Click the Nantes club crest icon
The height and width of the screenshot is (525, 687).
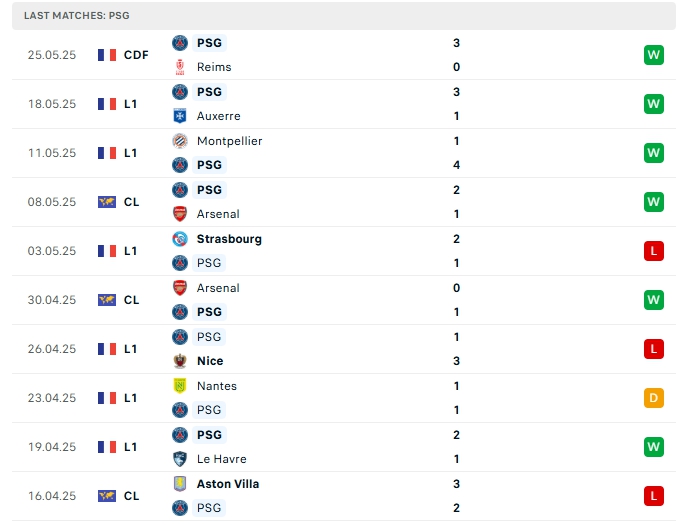pos(180,386)
